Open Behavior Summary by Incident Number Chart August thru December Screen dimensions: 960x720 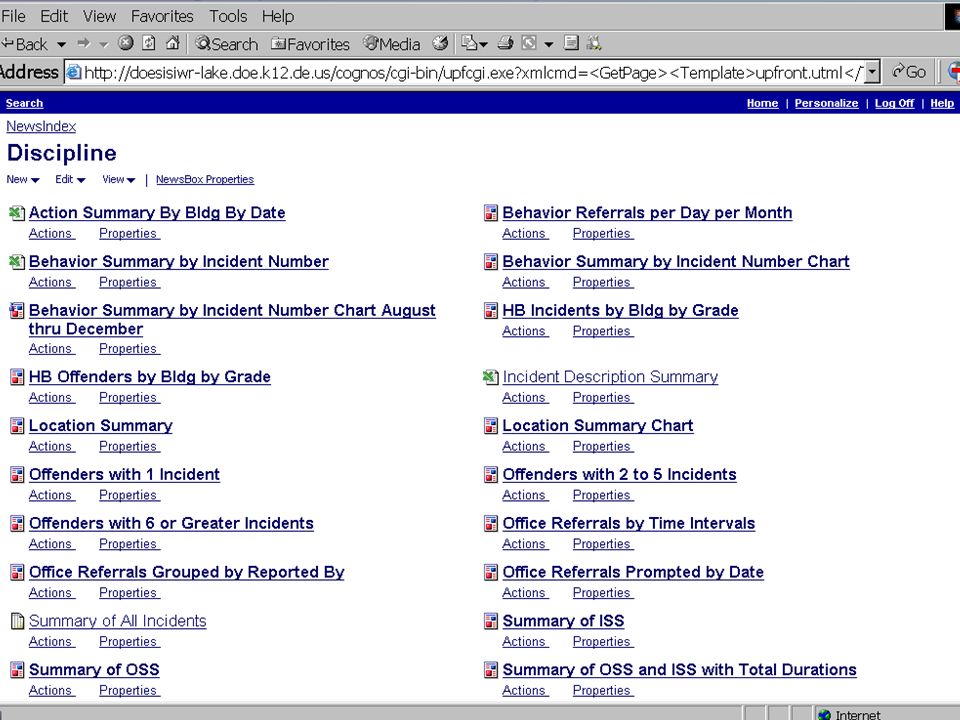coord(232,320)
